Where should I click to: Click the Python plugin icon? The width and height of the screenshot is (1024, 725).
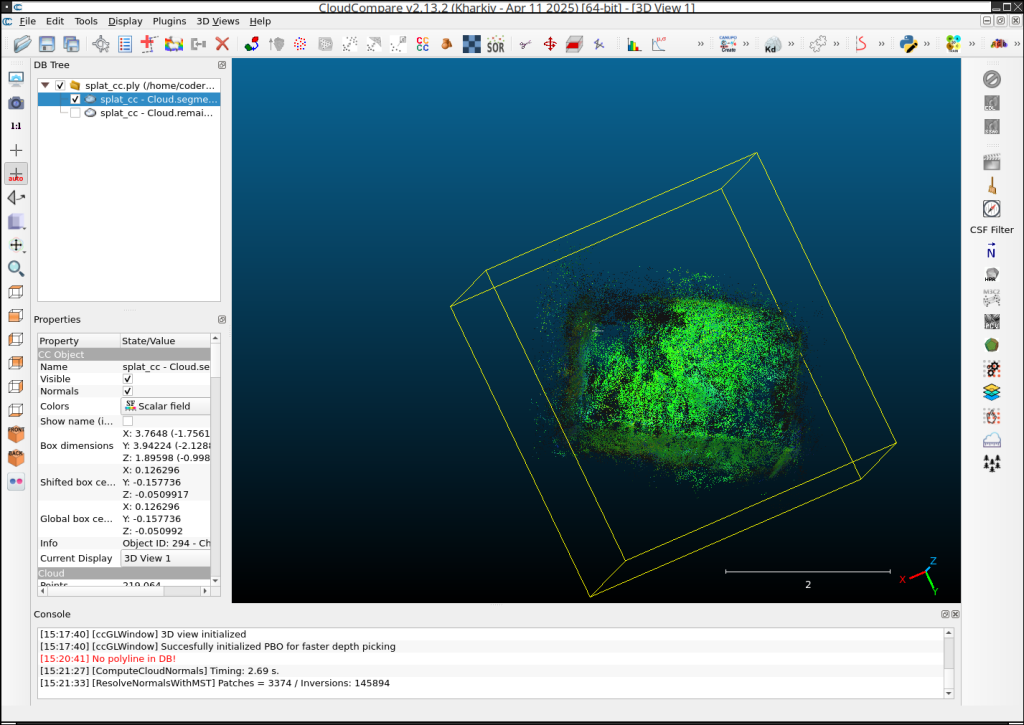909,44
